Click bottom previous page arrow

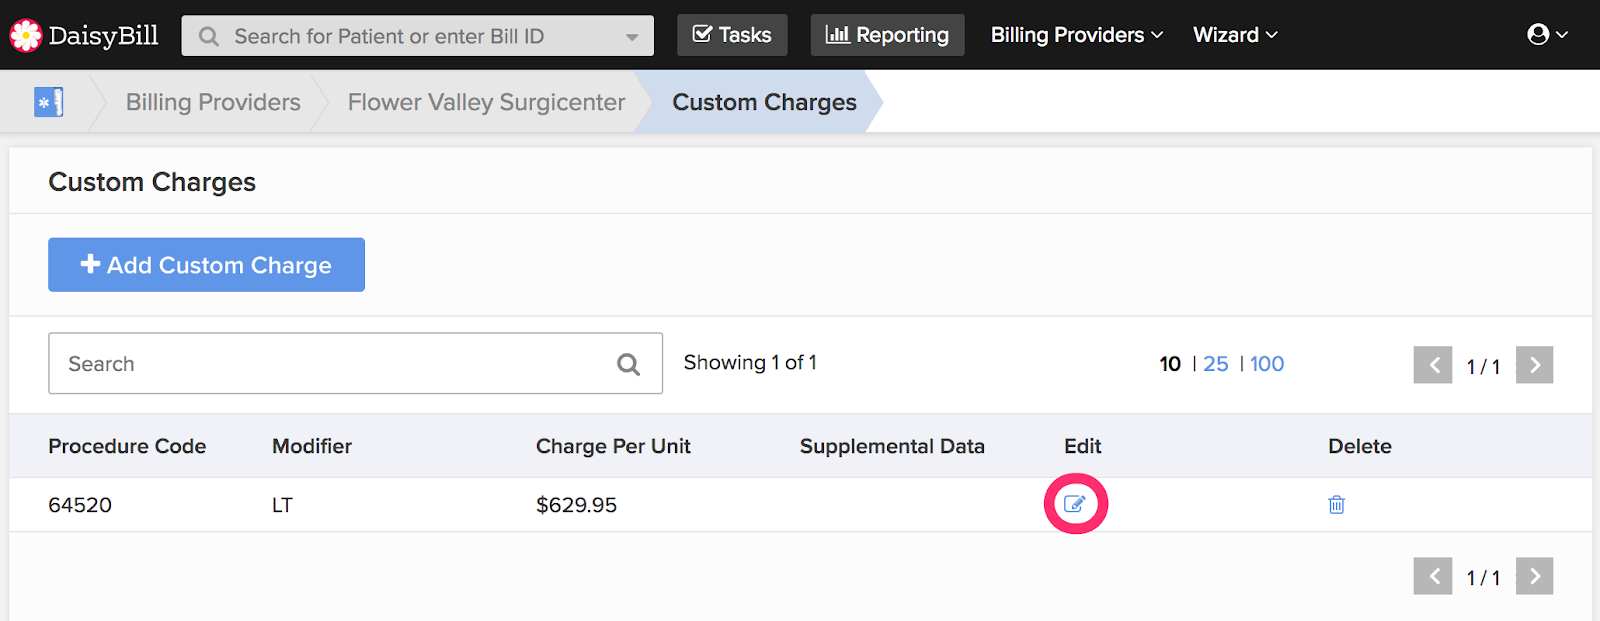[x=1433, y=576]
